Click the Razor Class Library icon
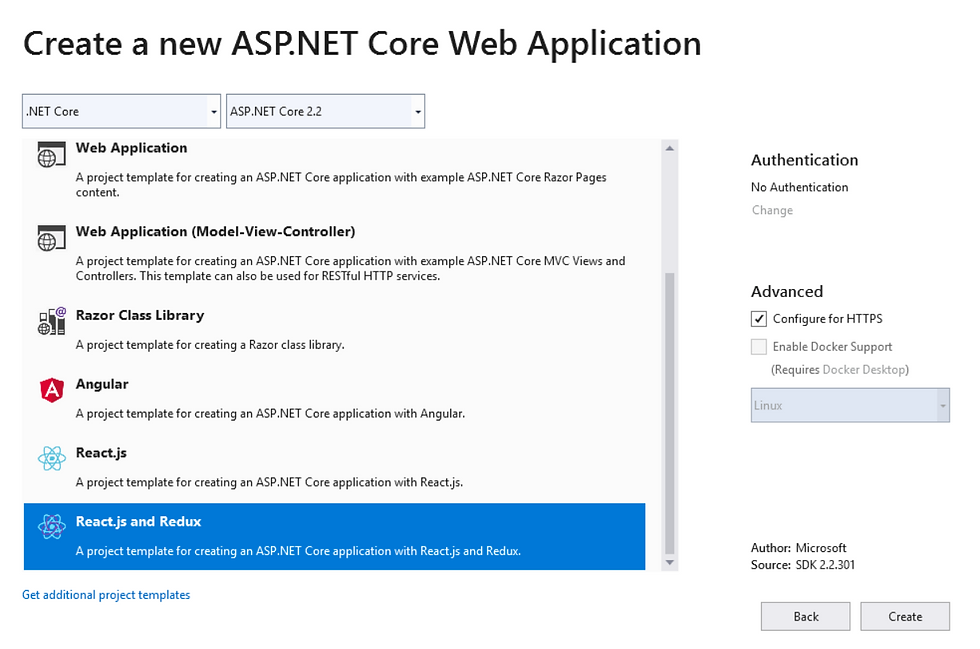Image resolution: width=980 pixels, height=649 pixels. tap(51, 321)
